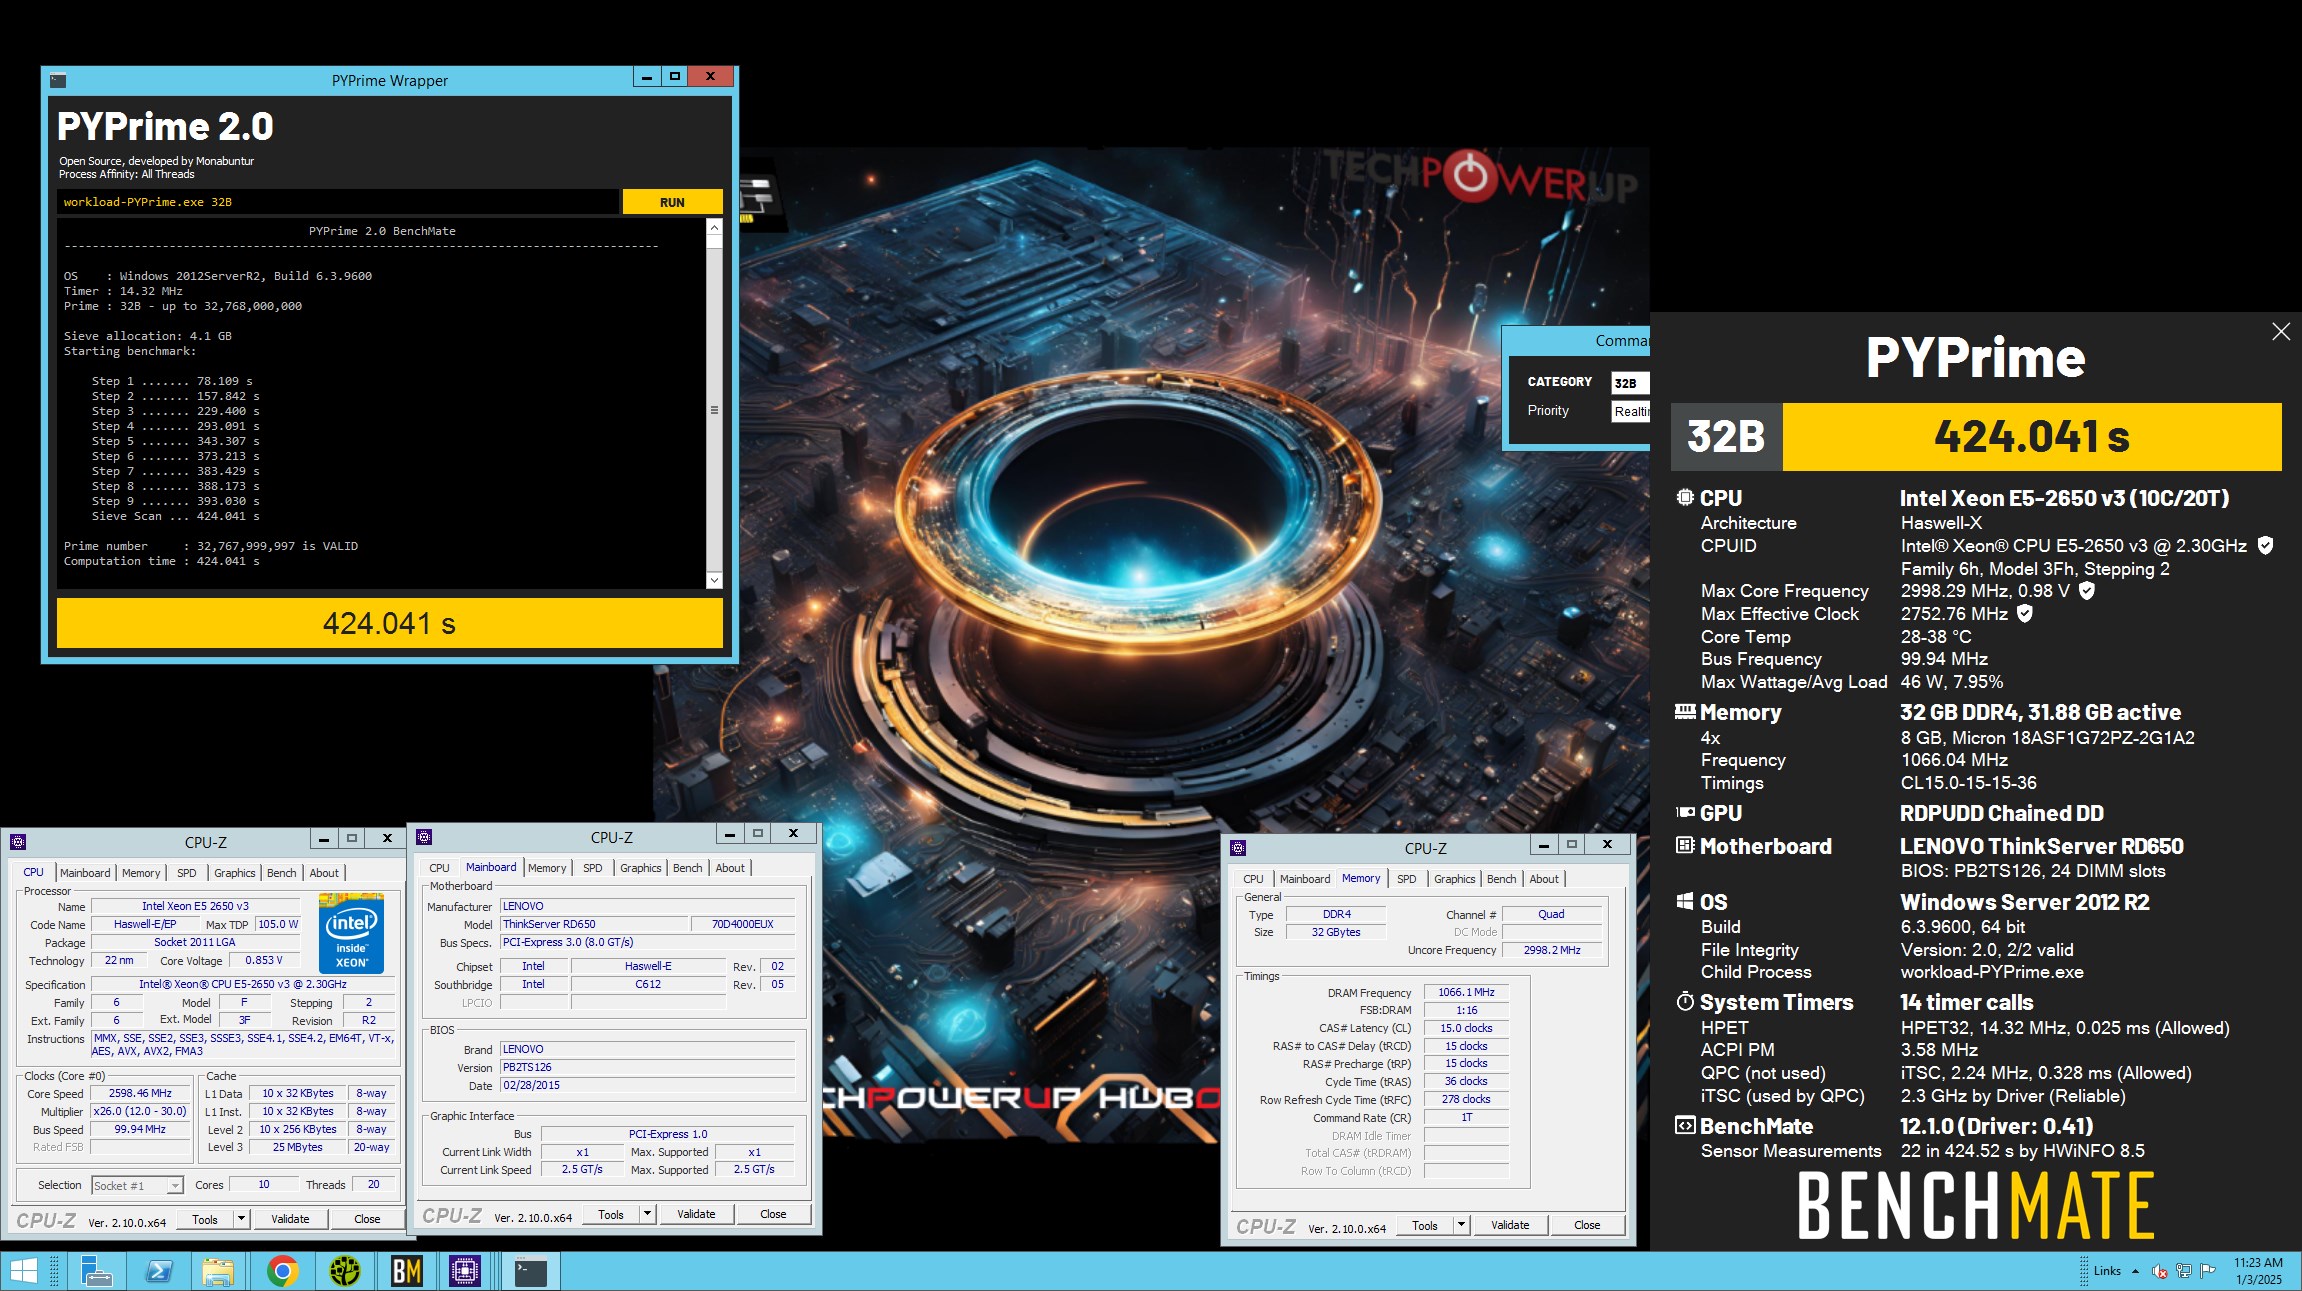Expand the Socket #1 selection dropdown
2302x1291 pixels.
176,1185
